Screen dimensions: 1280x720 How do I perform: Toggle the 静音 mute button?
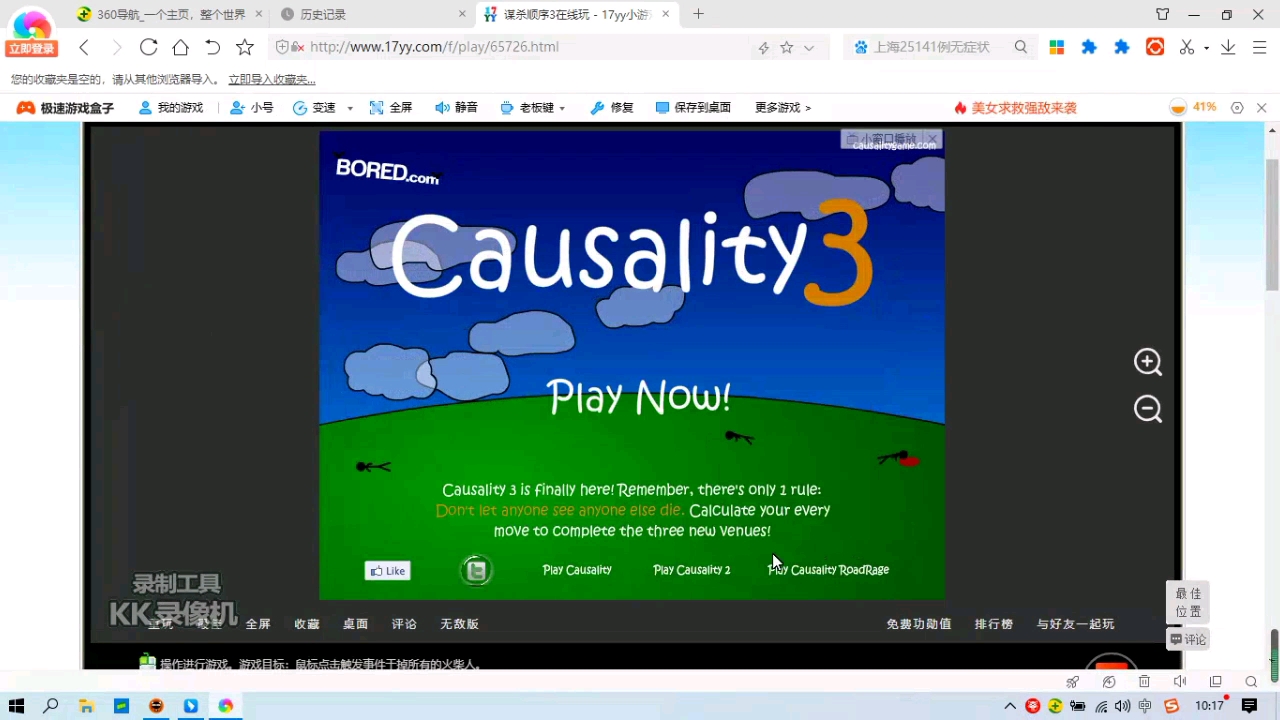(456, 108)
